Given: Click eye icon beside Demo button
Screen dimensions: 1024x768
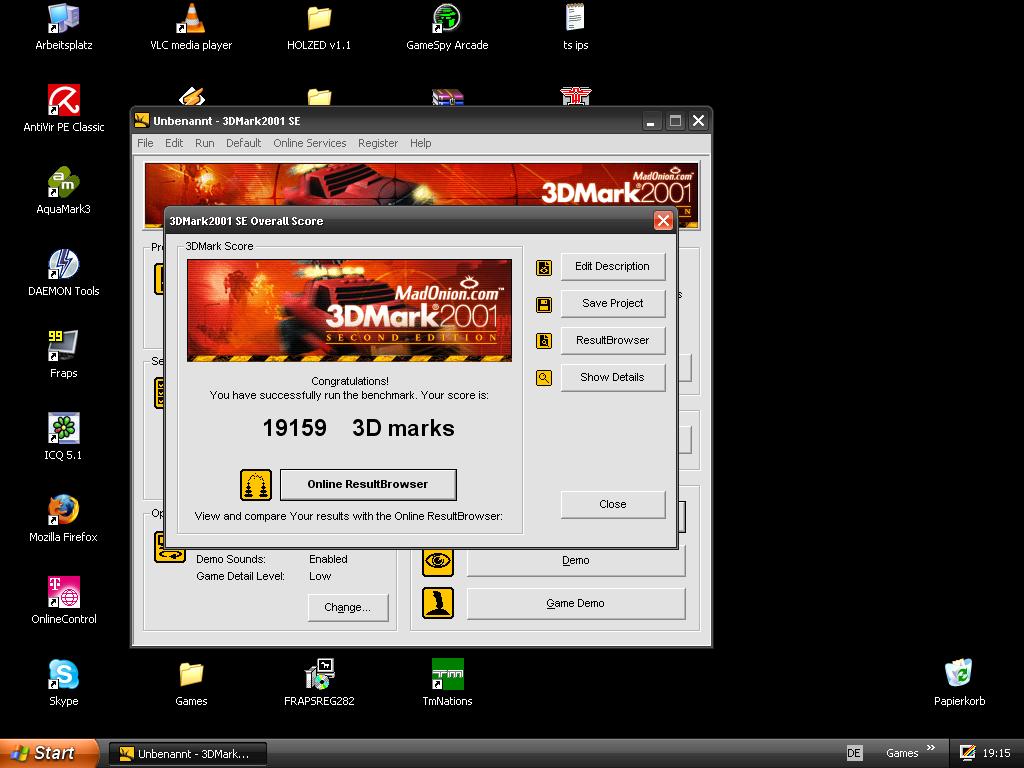Looking at the screenshot, I should pyautogui.click(x=438, y=561).
